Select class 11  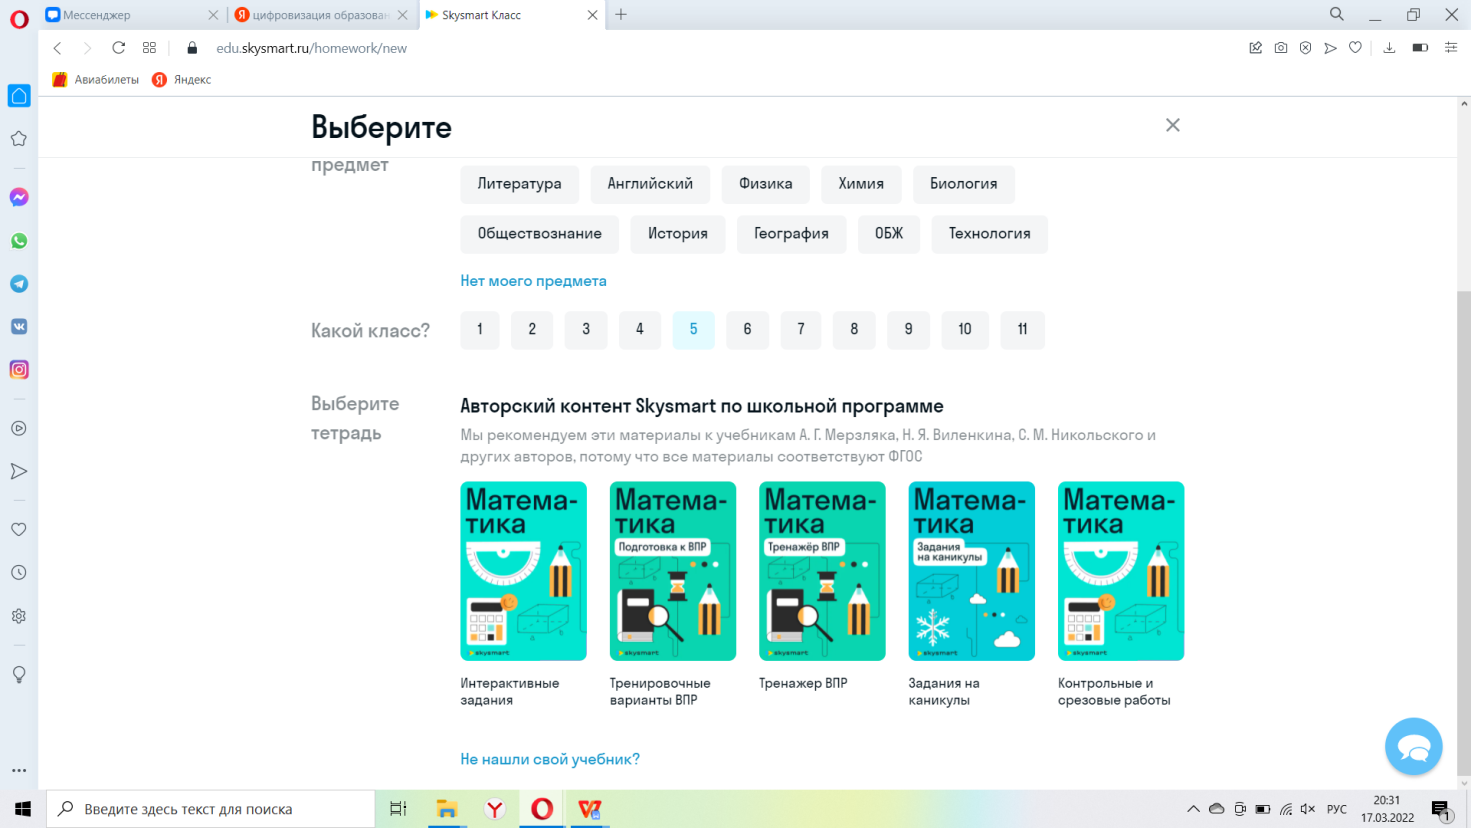coord(1022,329)
